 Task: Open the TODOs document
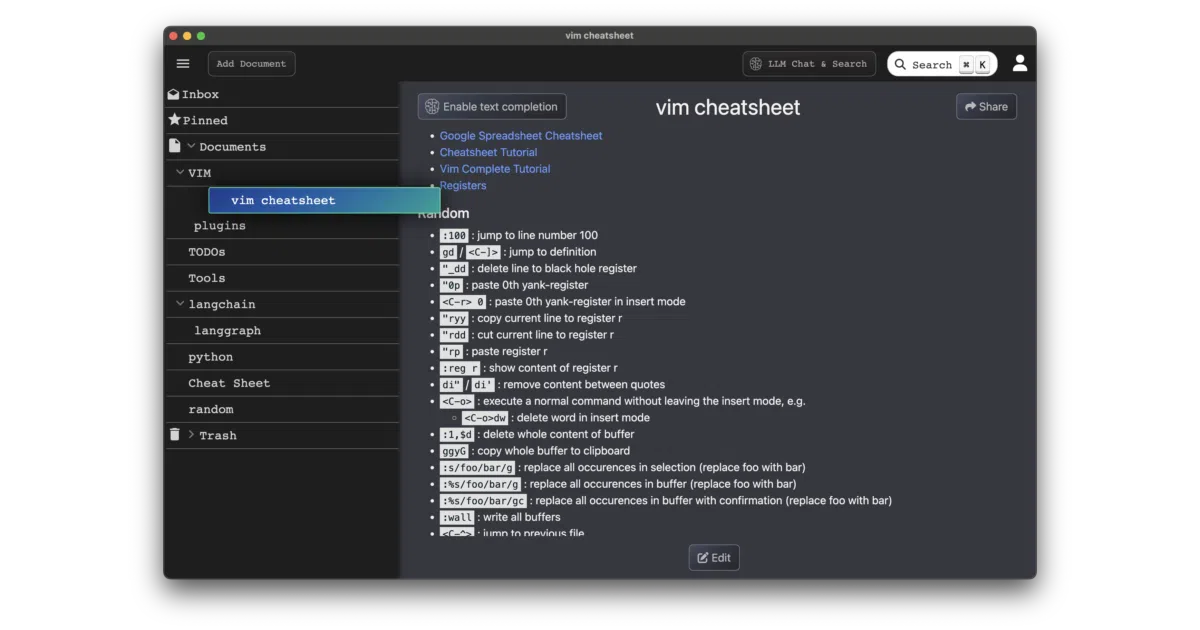[207, 252]
